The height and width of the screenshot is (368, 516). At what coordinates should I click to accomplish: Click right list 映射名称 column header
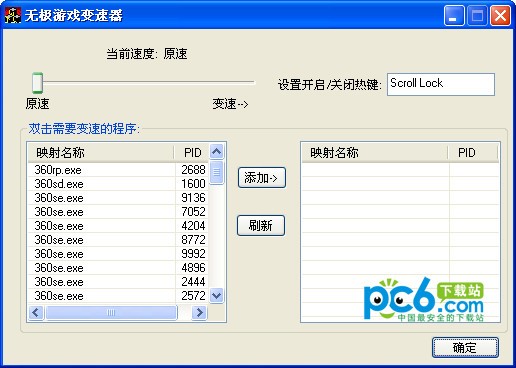point(375,153)
